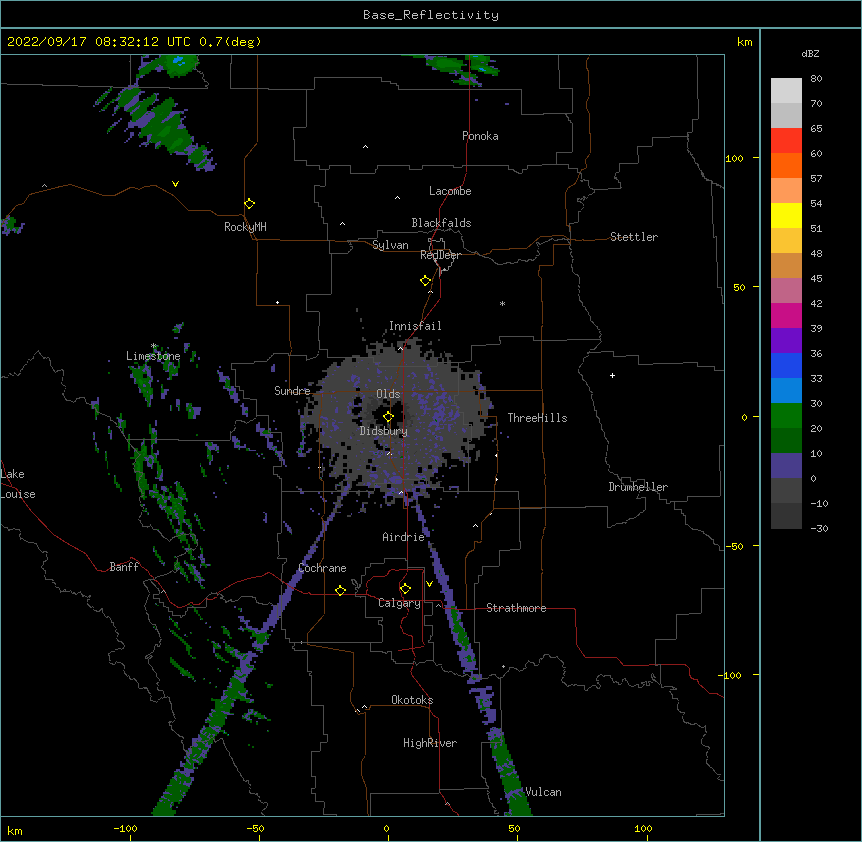Click the HighRiver town label
Image resolution: width=862 pixels, height=842 pixels.
coord(430,743)
